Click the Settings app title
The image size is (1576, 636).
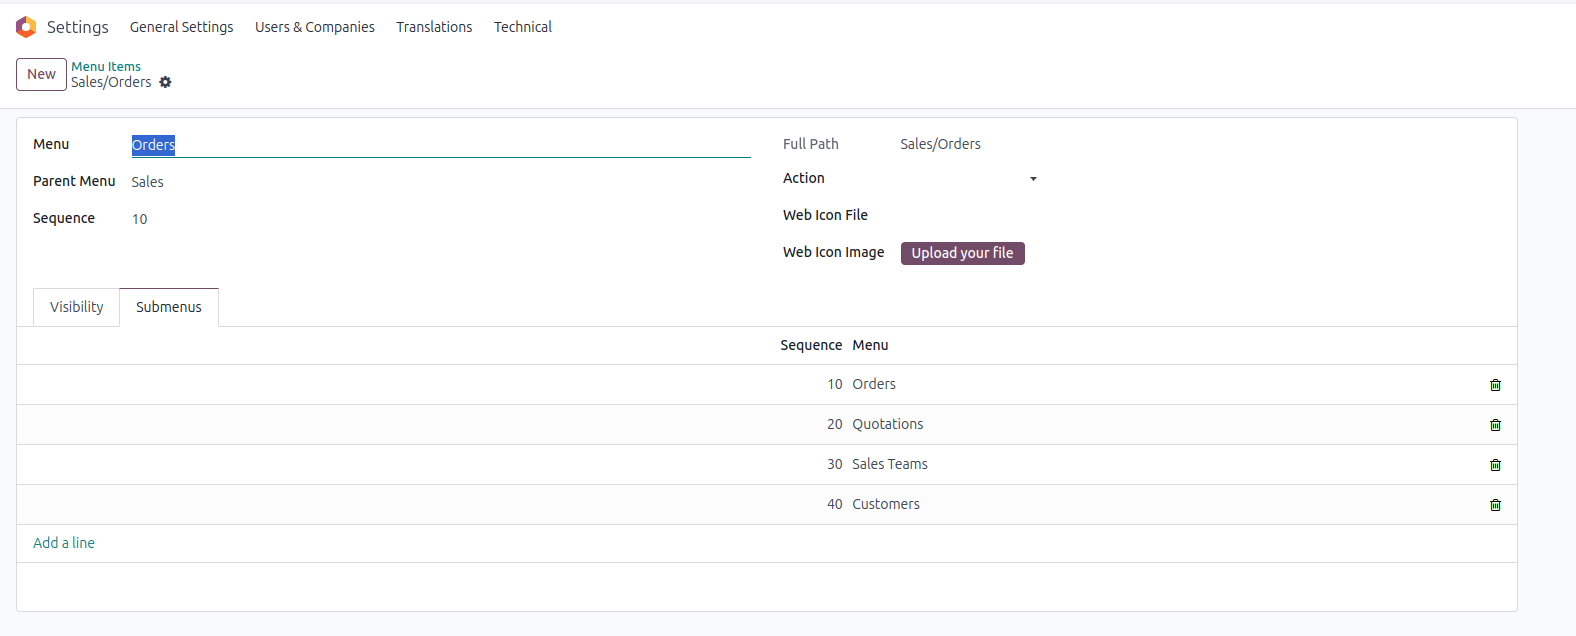click(x=78, y=27)
